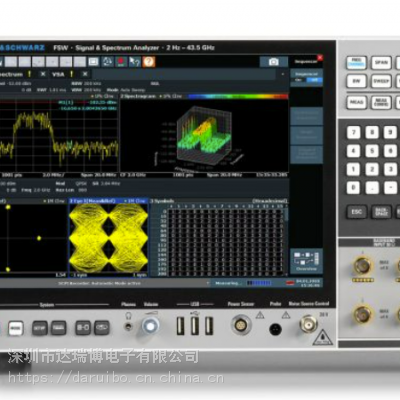The height and width of the screenshot is (400, 400).
Task: Click the BW hardware key
Action: tap(356, 81)
